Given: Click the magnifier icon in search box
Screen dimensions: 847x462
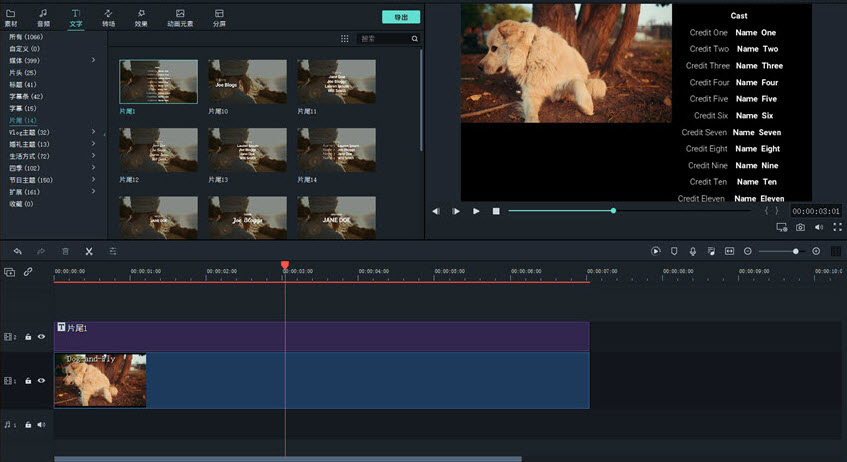Looking at the screenshot, I should 415,39.
